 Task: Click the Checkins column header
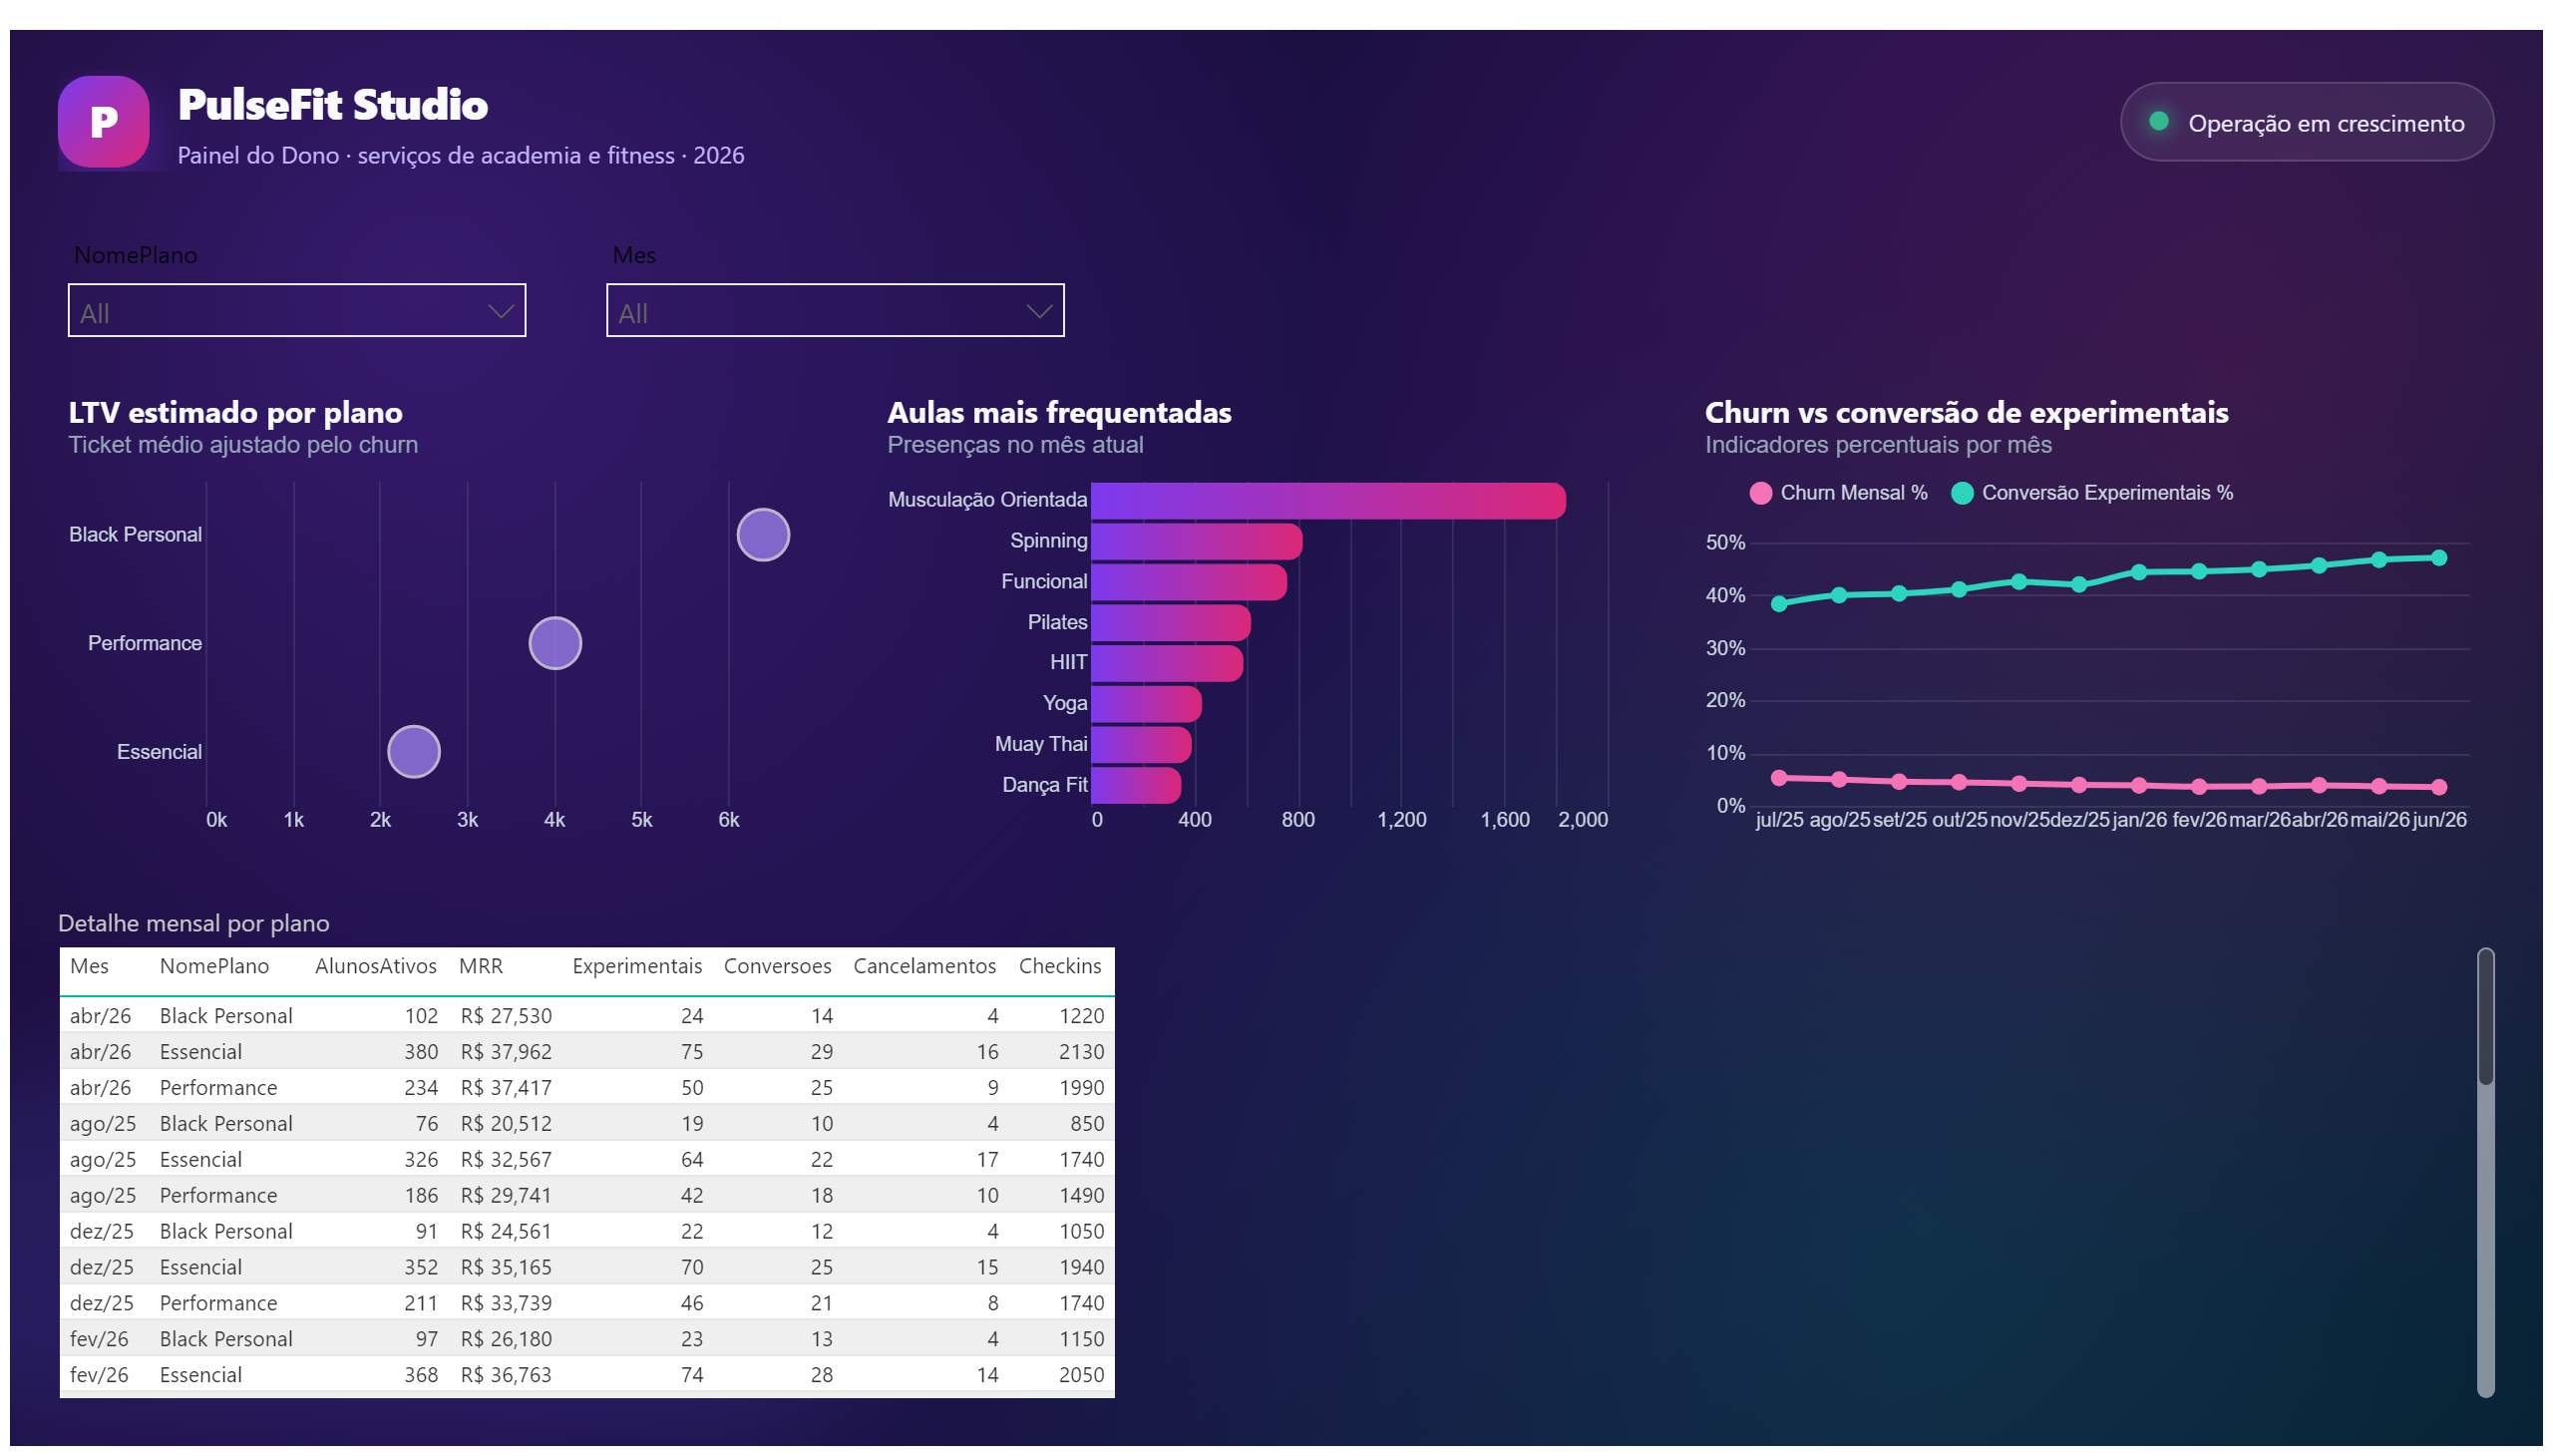point(1059,967)
